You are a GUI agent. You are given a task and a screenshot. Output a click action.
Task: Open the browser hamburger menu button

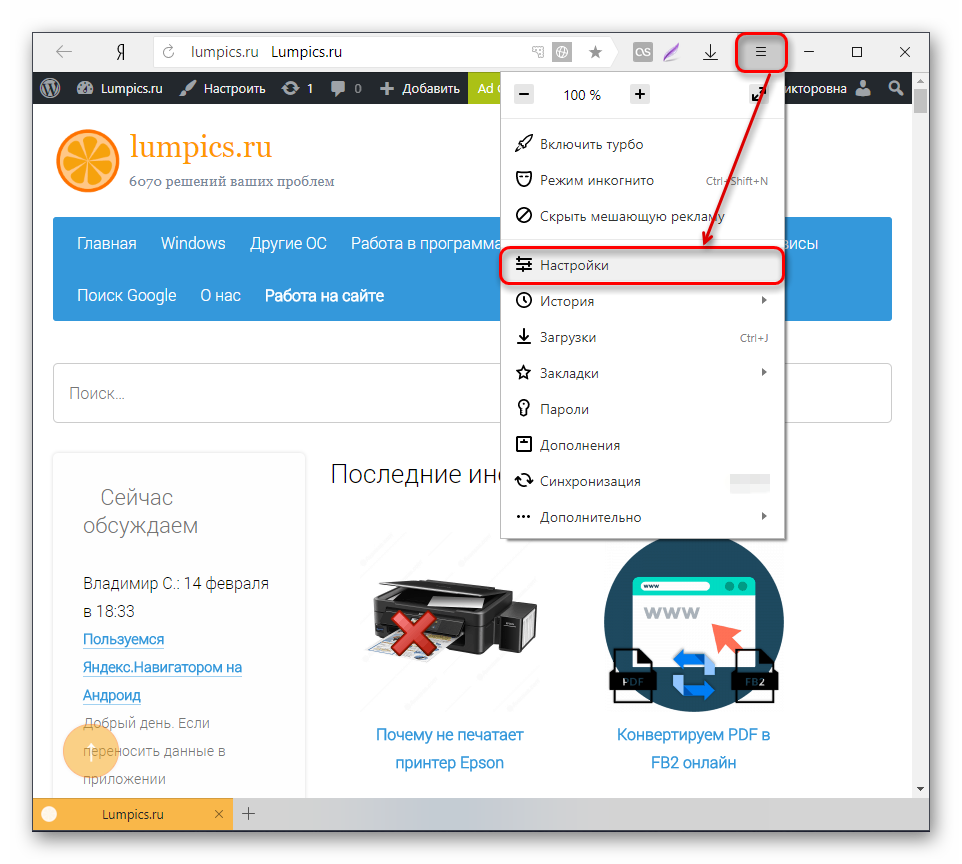pos(760,52)
